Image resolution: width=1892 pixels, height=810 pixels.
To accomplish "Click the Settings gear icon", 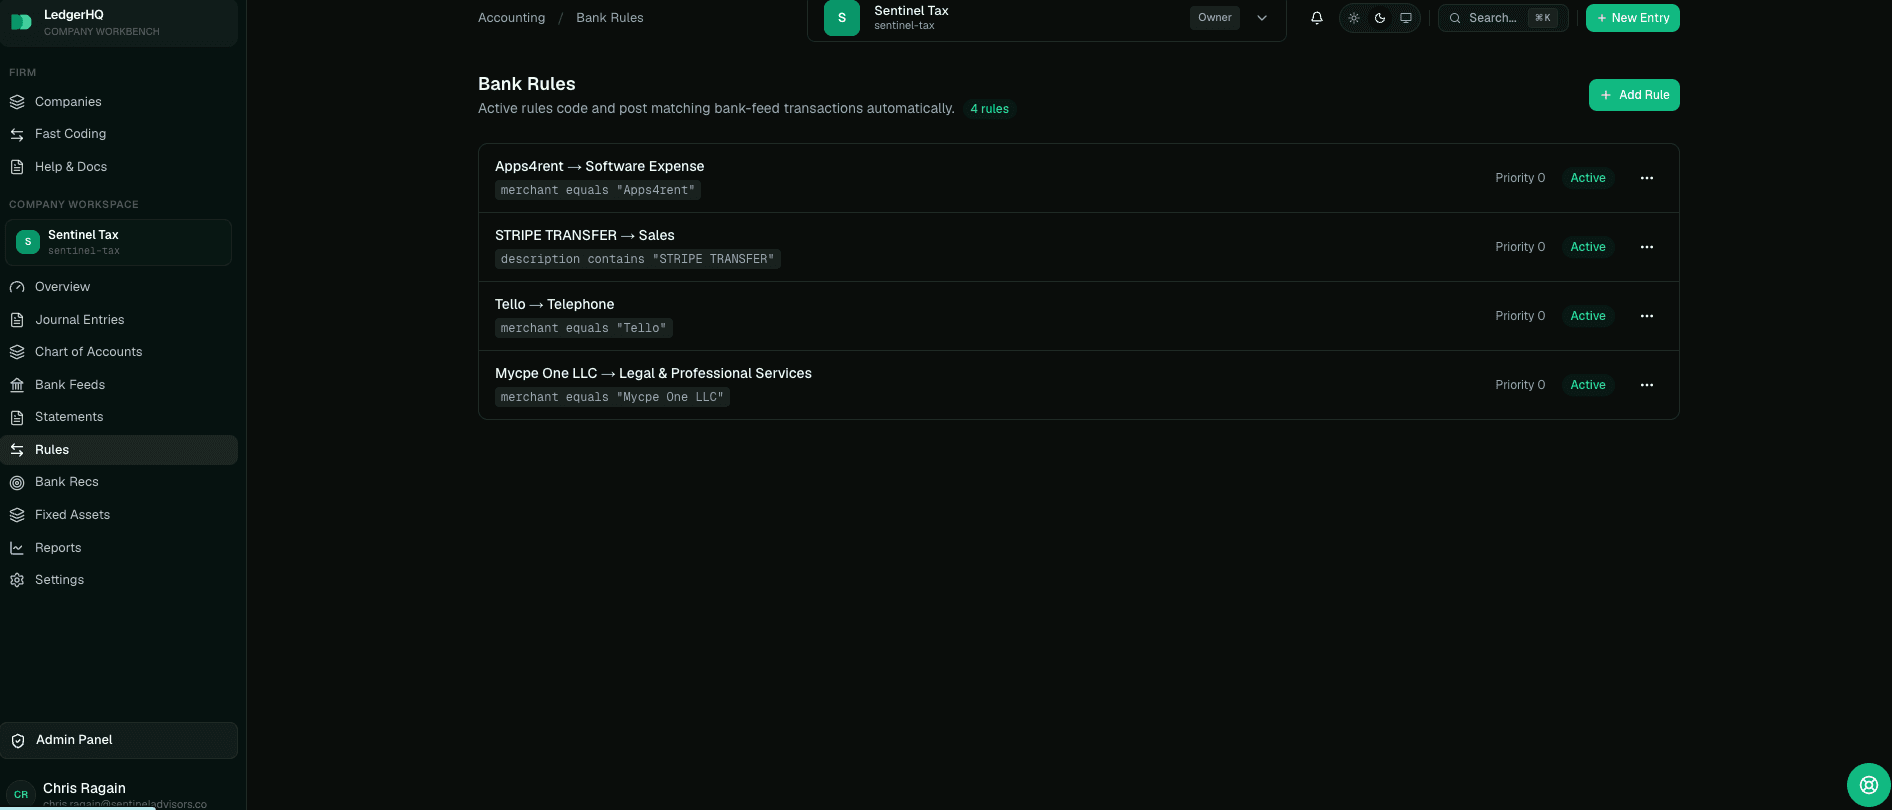I will (x=17, y=580).
